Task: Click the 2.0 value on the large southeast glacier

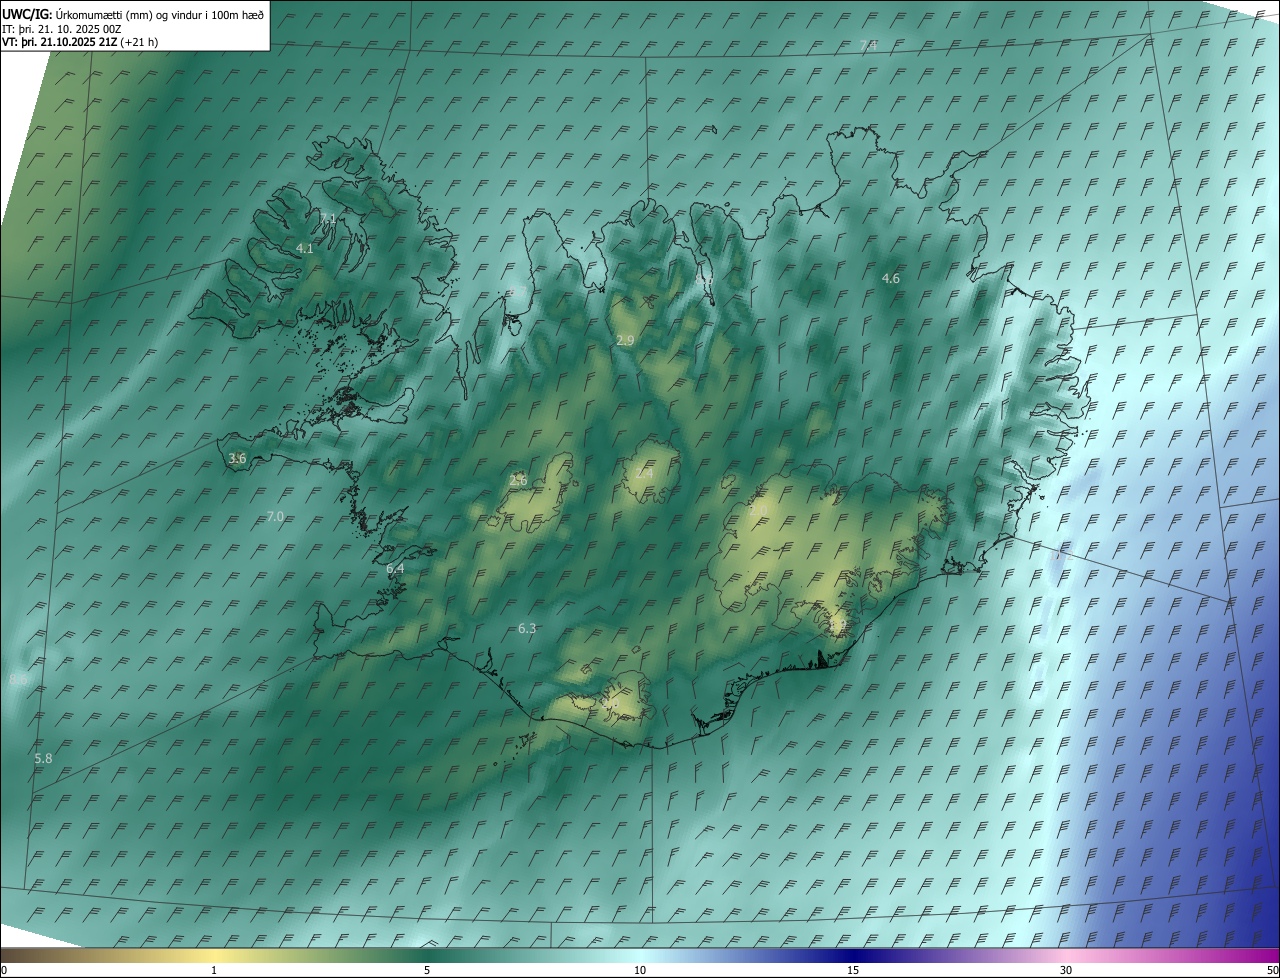Action: 758,510
